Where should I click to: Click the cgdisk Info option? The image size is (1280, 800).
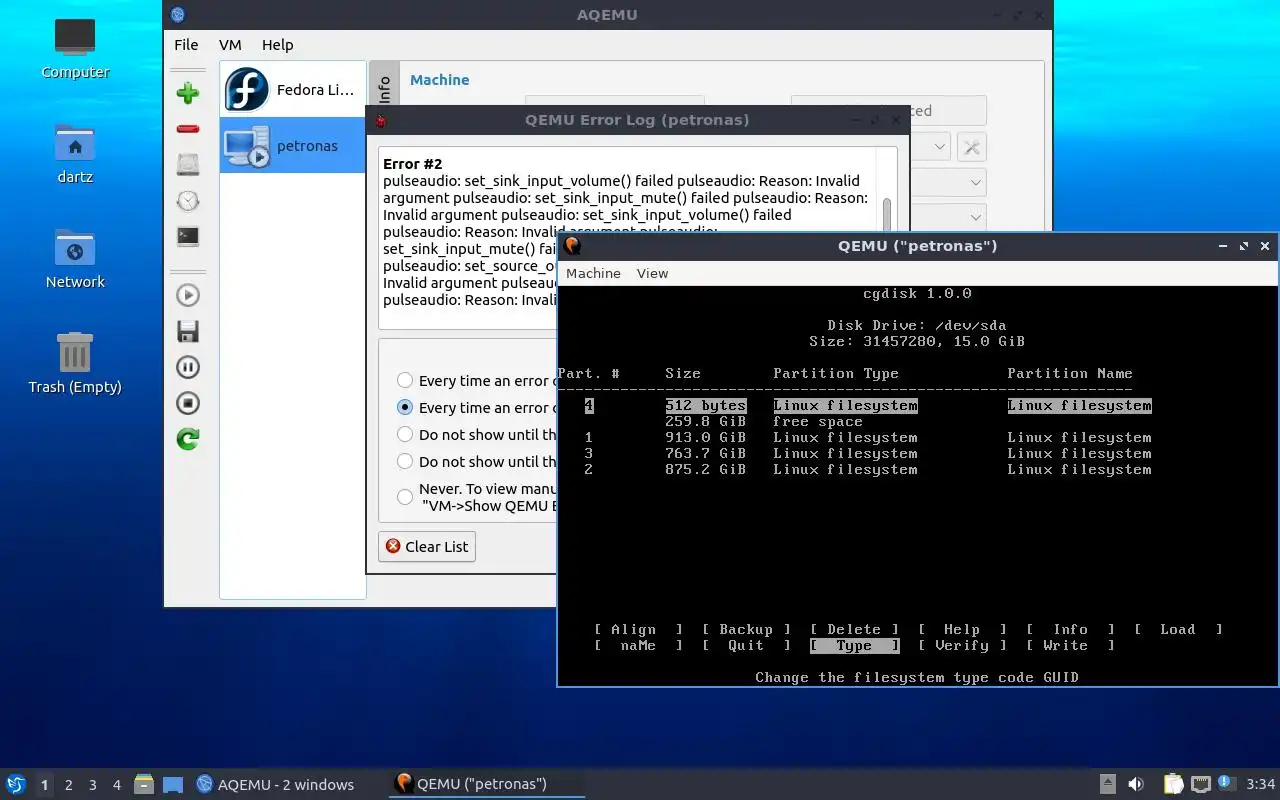coord(1070,629)
